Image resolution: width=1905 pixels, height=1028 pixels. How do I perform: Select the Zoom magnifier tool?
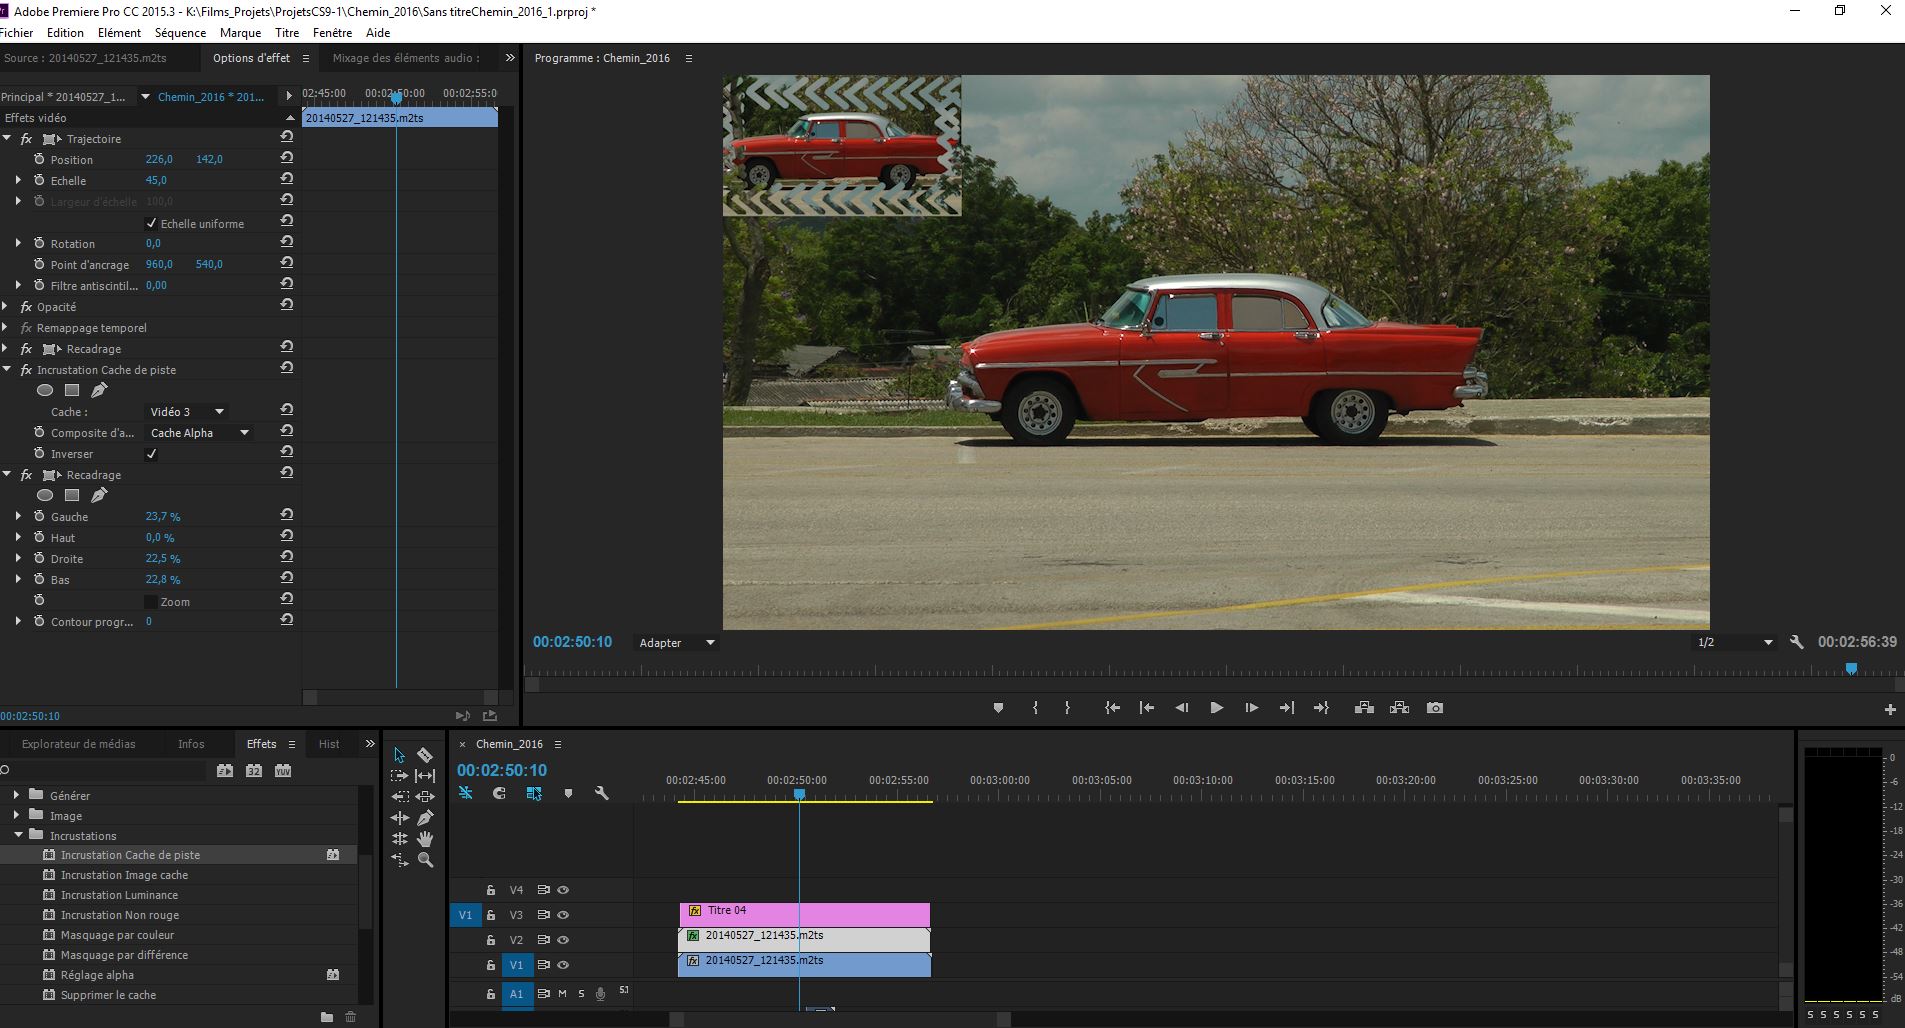pos(425,860)
